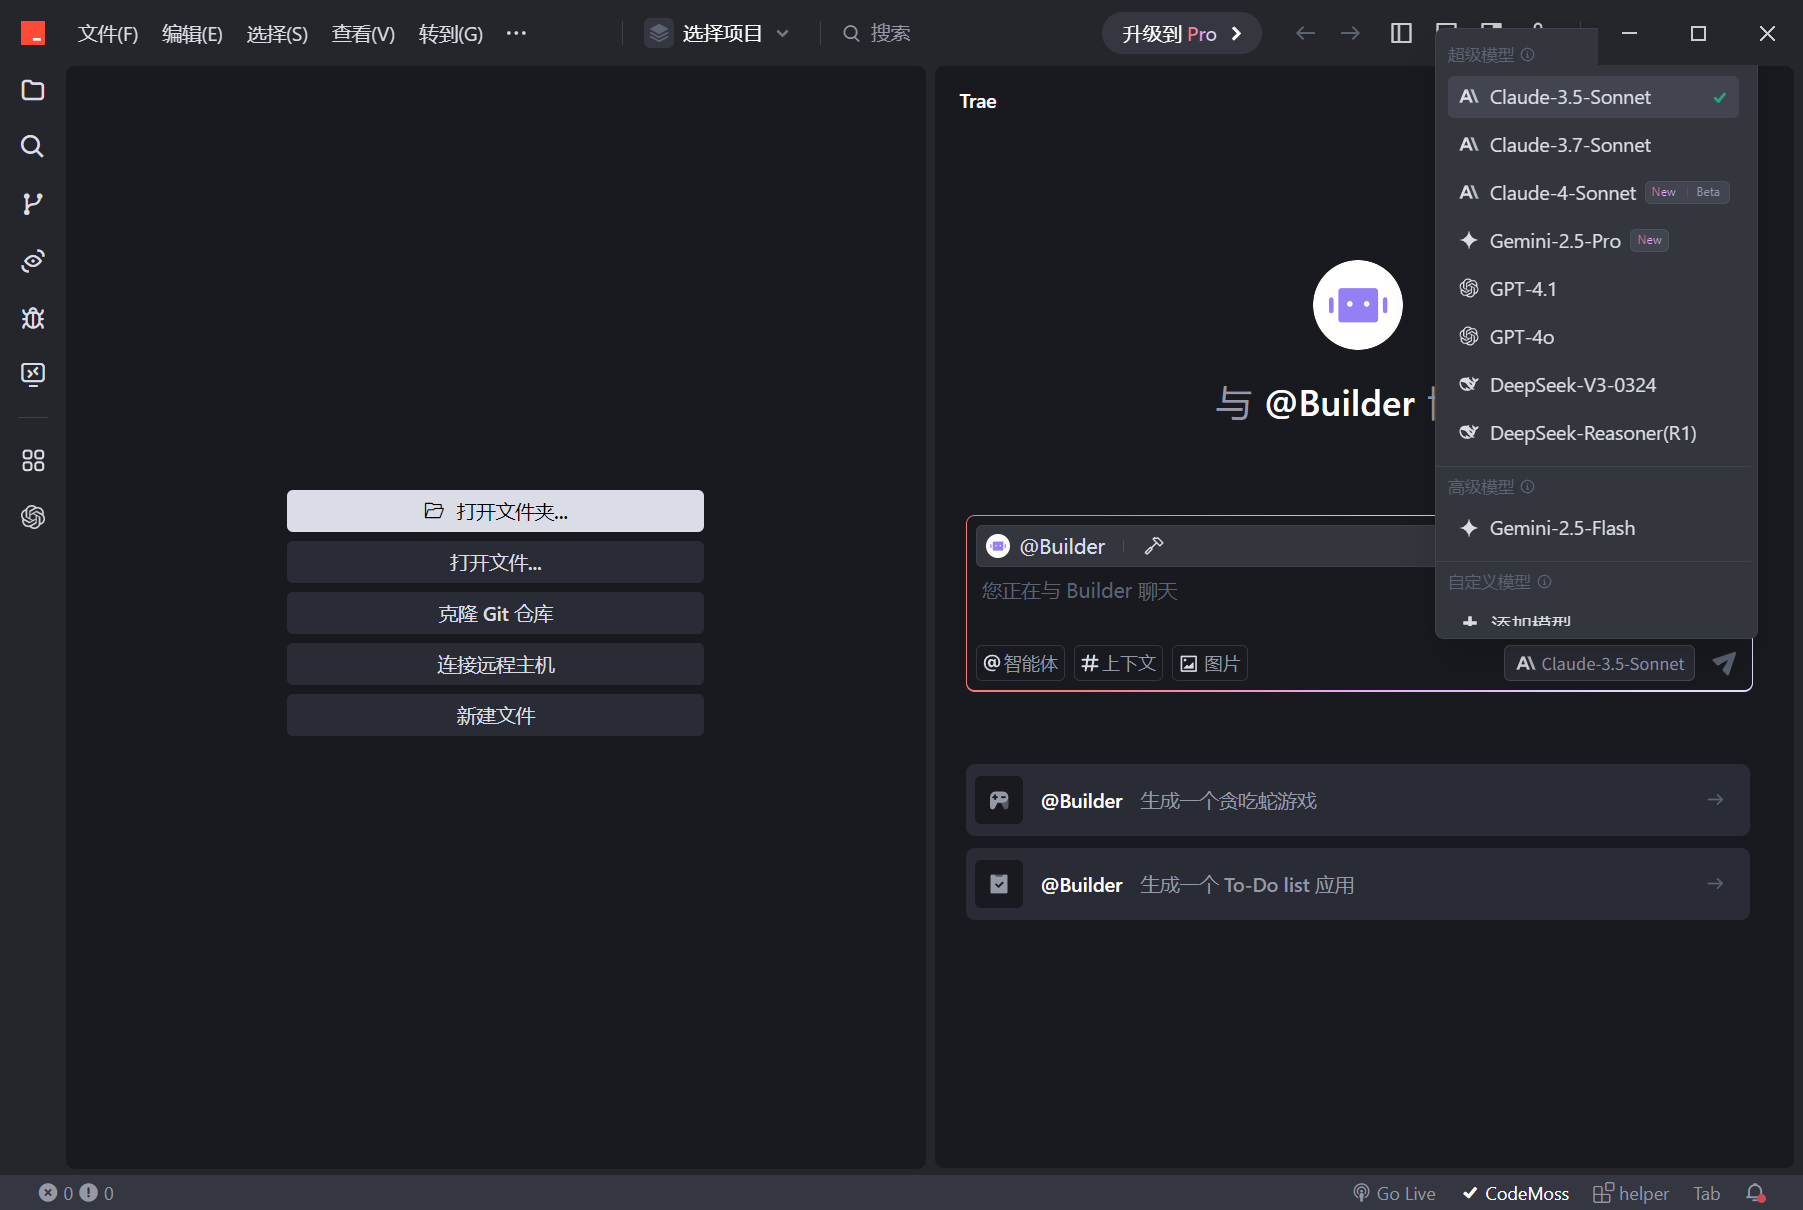
Task: Expand the @Builder agent selector
Action: 1046,546
